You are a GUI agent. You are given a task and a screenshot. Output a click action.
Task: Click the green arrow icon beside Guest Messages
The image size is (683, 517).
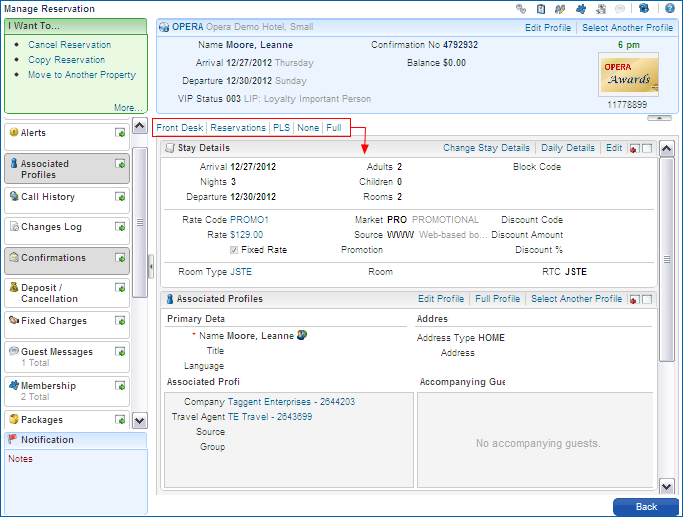pyautogui.click(x=120, y=351)
